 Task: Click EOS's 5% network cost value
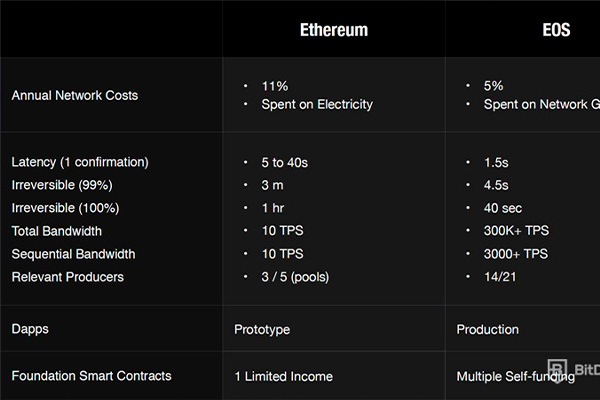pos(493,86)
